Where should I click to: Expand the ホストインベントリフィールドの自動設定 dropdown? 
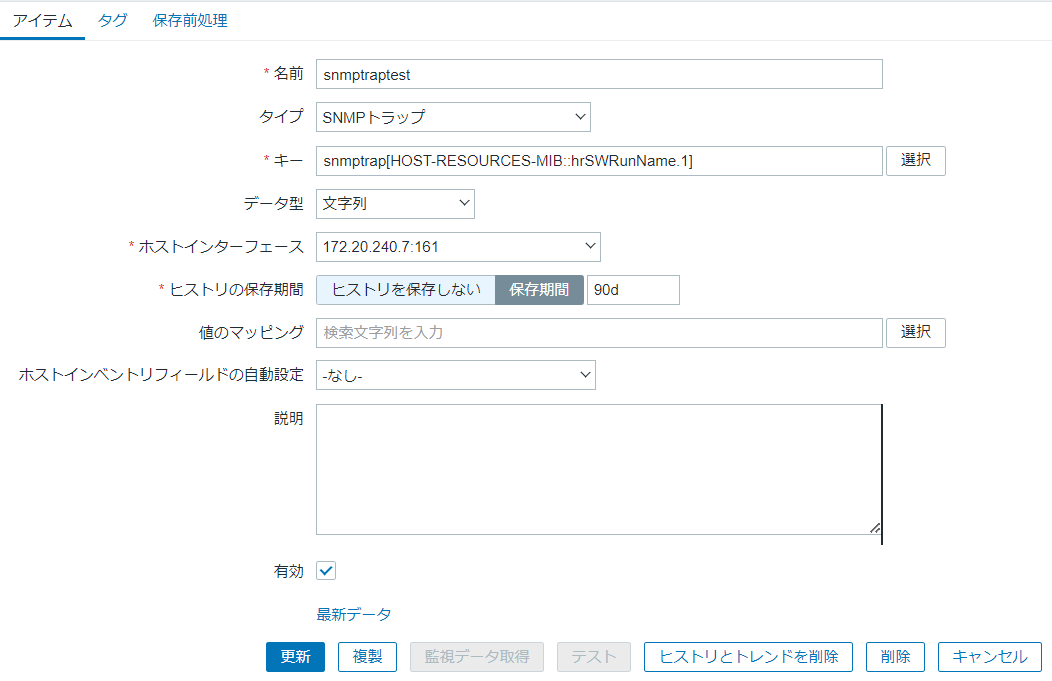[x=457, y=375]
